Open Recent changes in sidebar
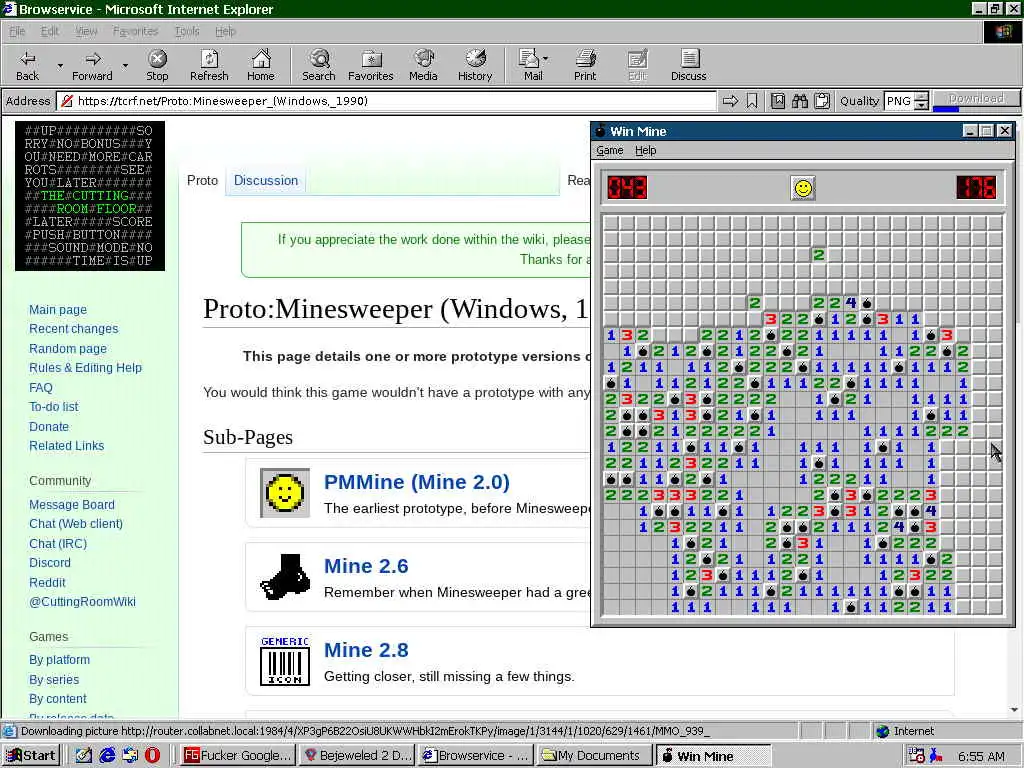Image resolution: width=1024 pixels, height=768 pixels. coord(74,328)
